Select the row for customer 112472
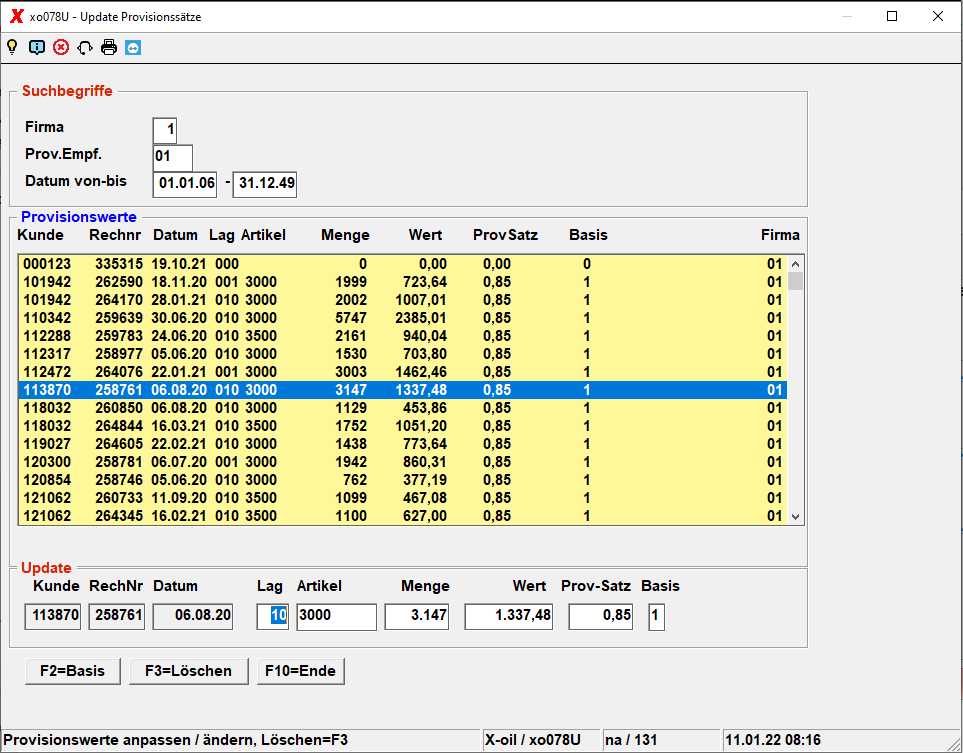Screen dimensions: 963x753 [x=403, y=372]
